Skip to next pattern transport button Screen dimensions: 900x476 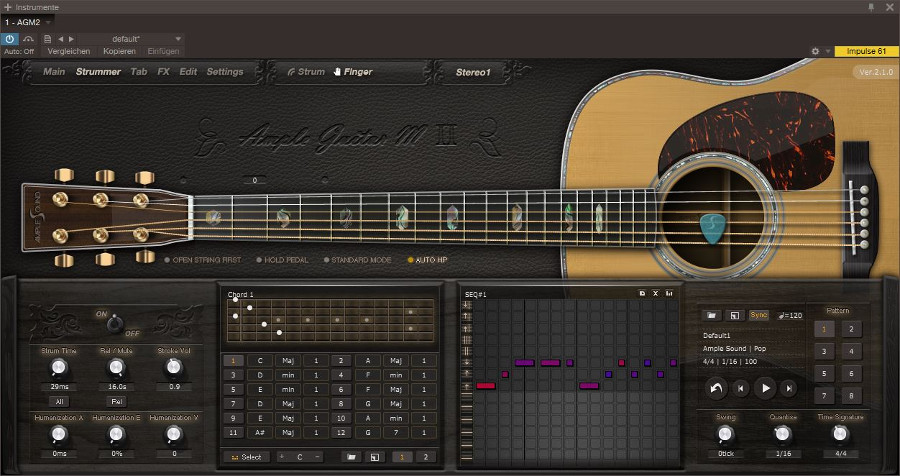tap(789, 388)
